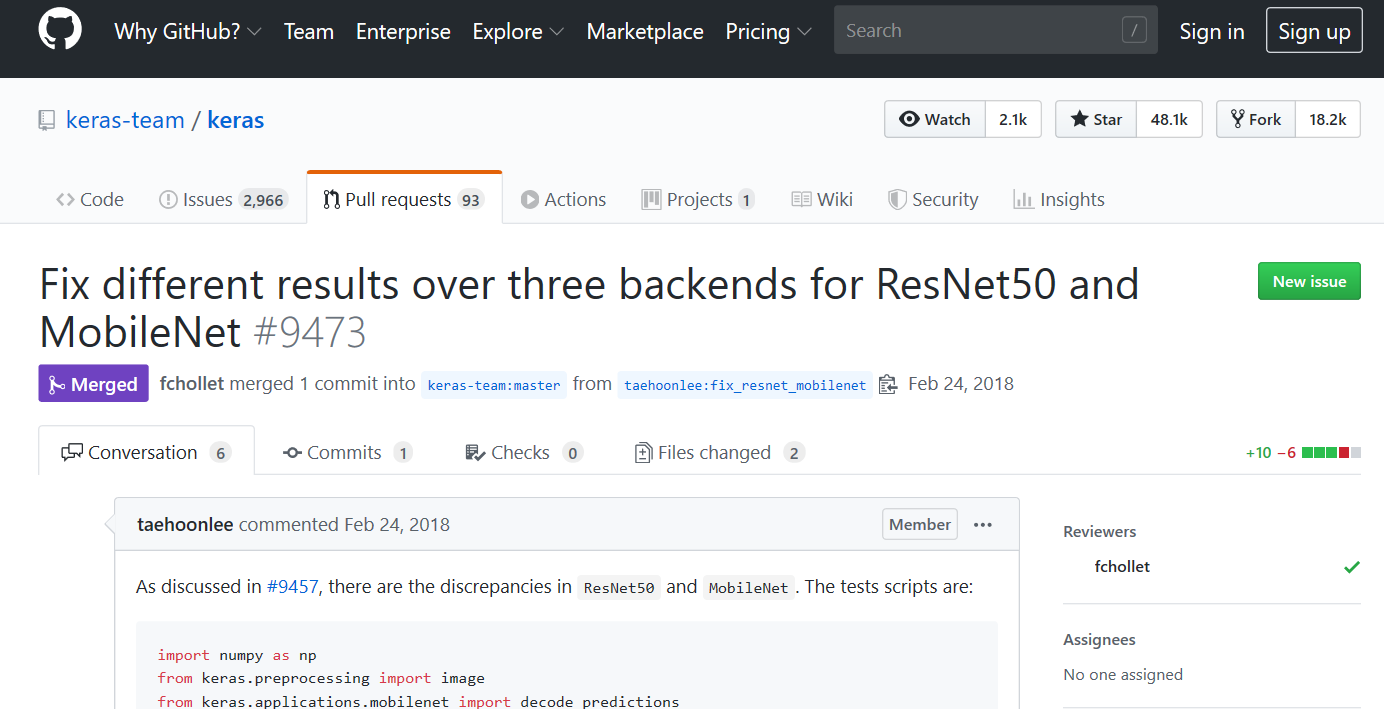This screenshot has width=1384, height=709.
Task: Watch the keras repository
Action: pyautogui.click(x=935, y=120)
